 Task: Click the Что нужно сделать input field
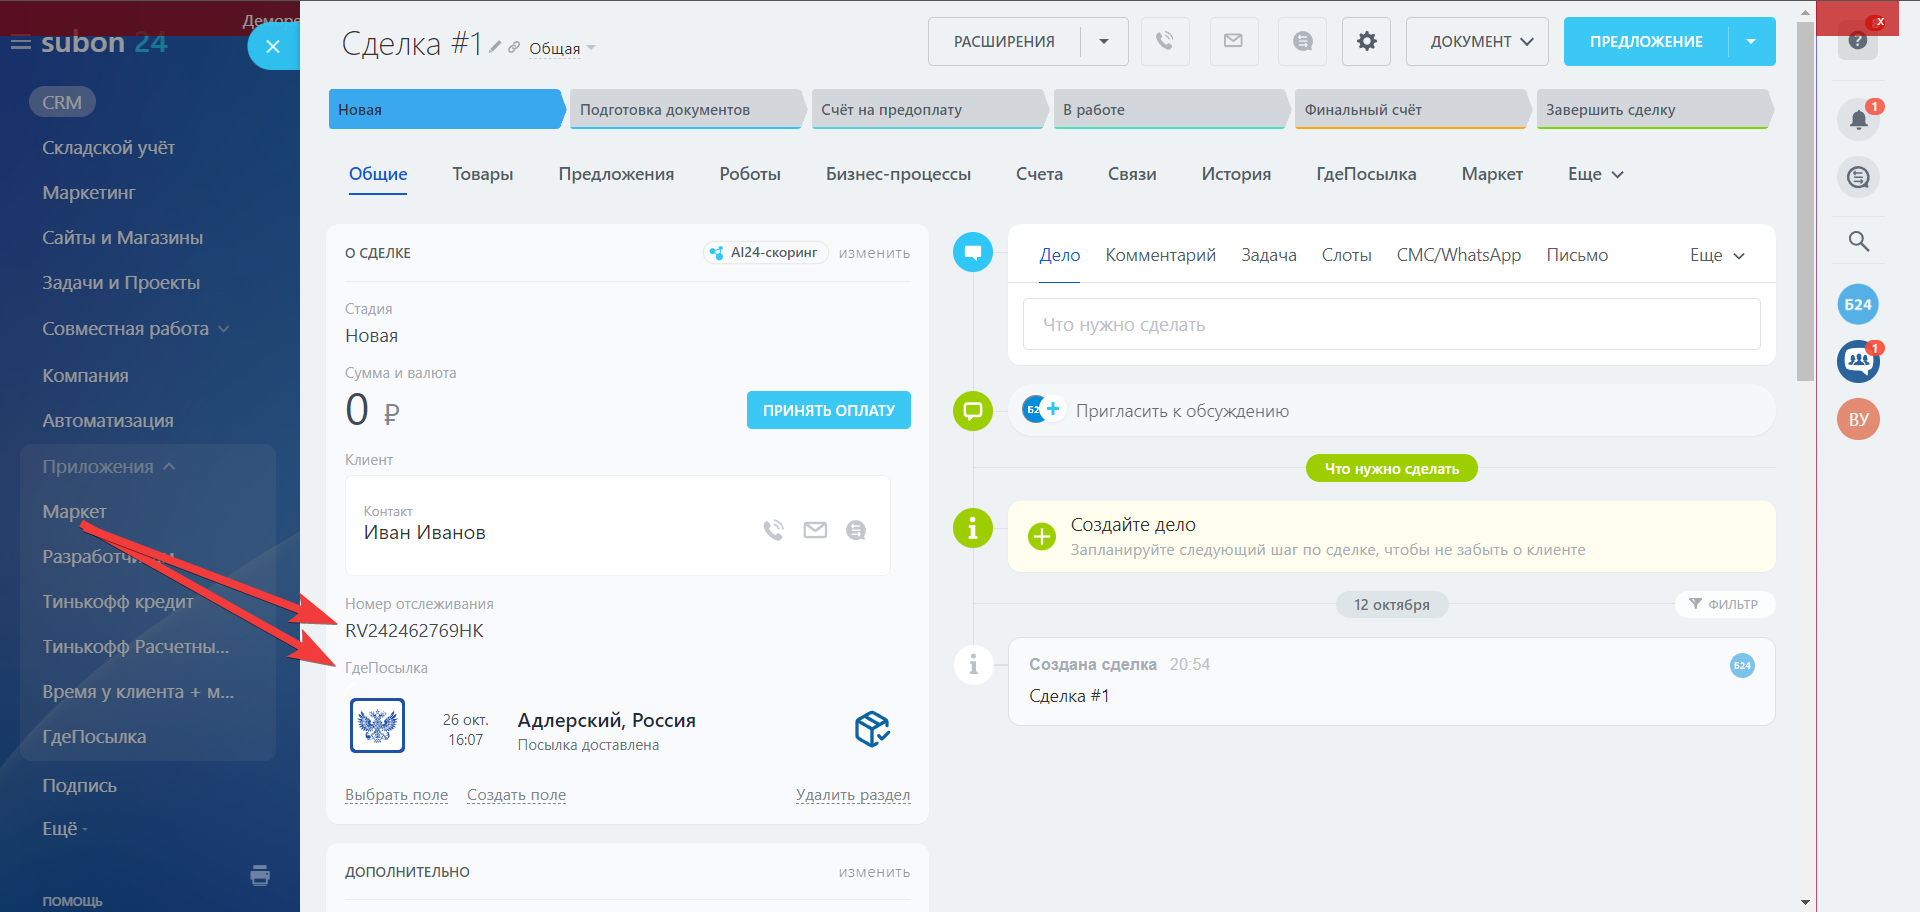pos(1391,324)
